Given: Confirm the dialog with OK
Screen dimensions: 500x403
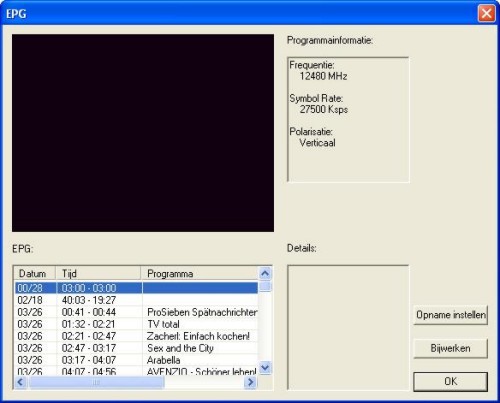Looking at the screenshot, I should (451, 381).
